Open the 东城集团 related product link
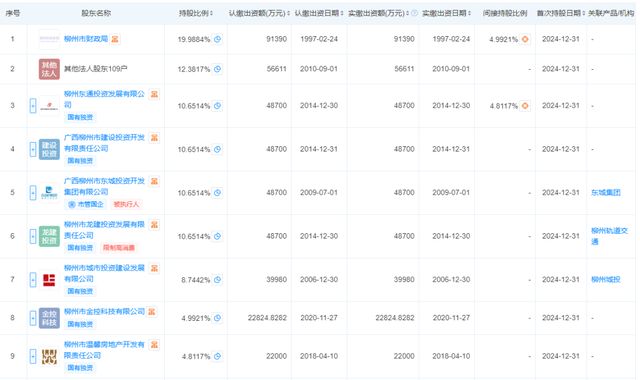 point(606,193)
